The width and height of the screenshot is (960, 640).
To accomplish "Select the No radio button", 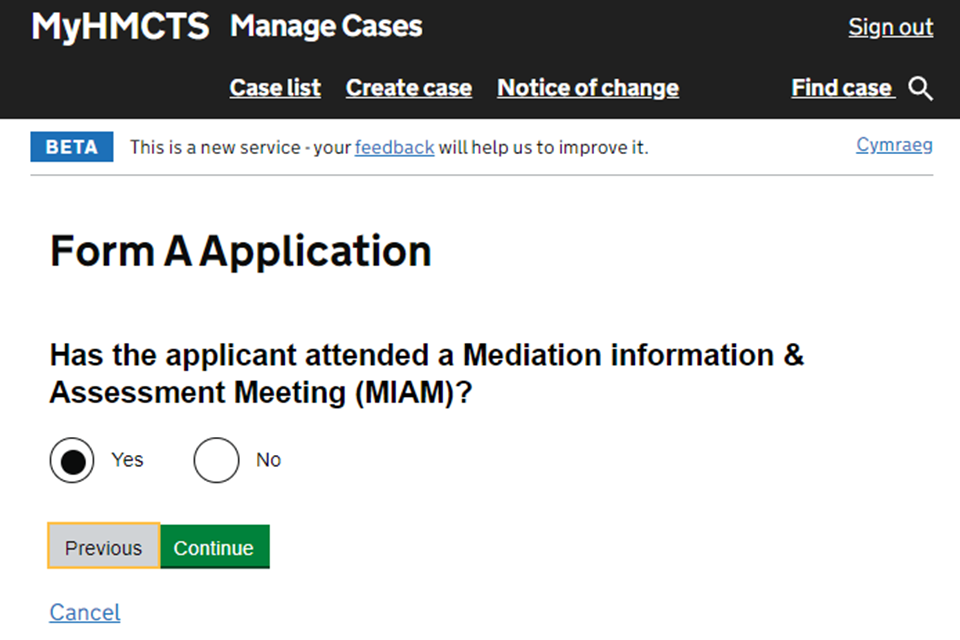I will (216, 461).
